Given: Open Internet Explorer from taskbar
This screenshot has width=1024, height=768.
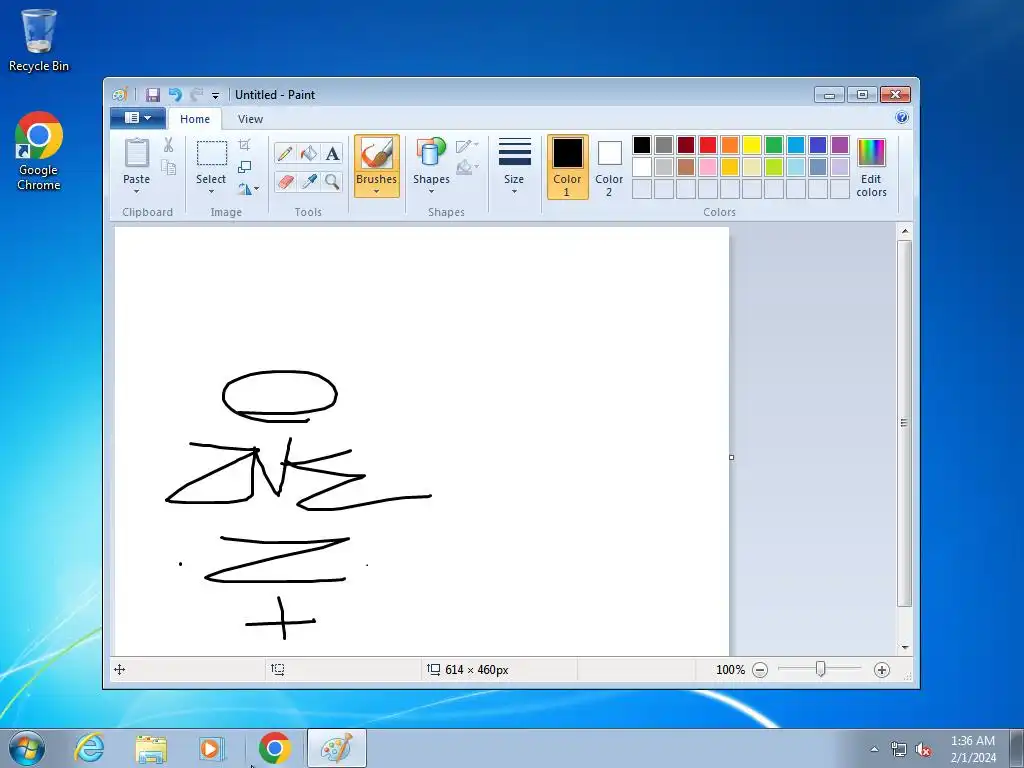Looking at the screenshot, I should pyautogui.click(x=89, y=748).
